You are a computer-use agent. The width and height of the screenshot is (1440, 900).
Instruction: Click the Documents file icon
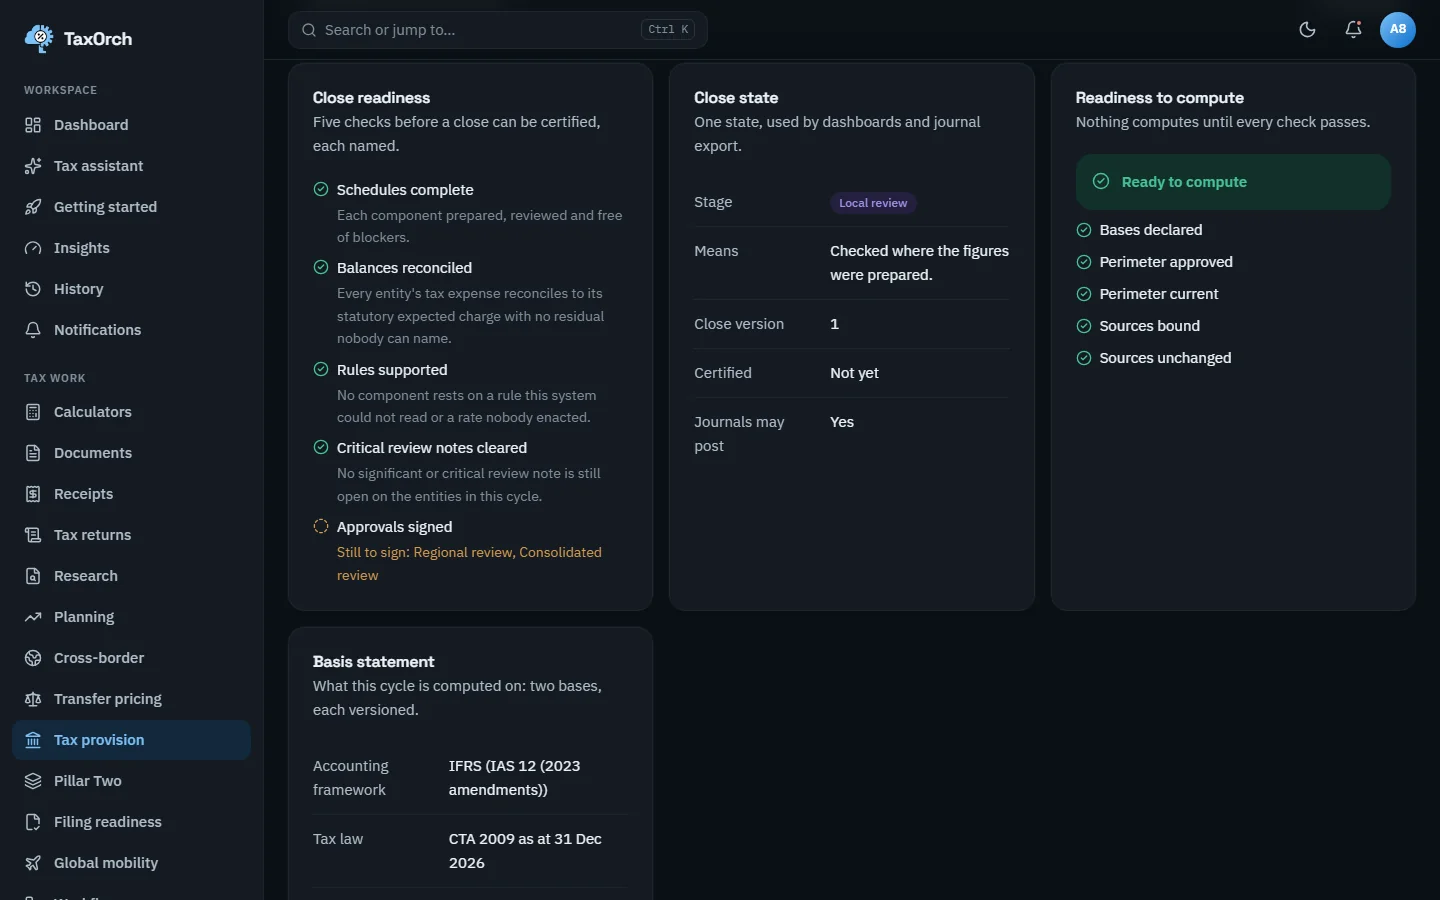click(33, 453)
